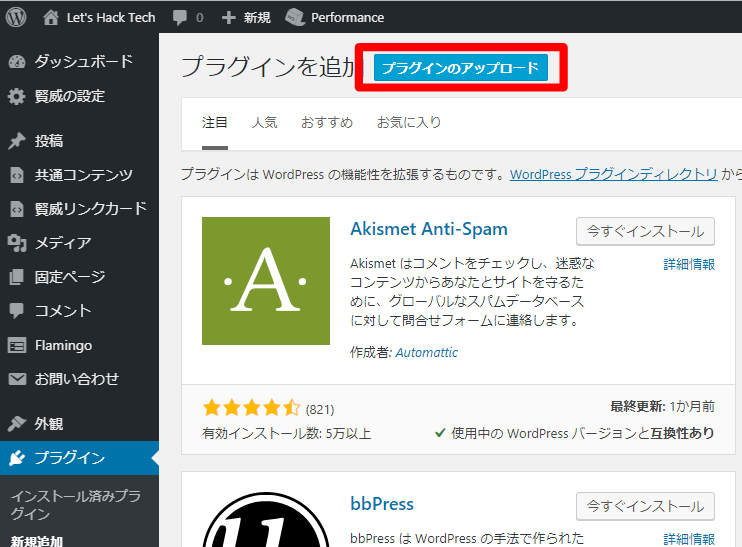Click 有効インストール数: 5万以上 text
This screenshot has width=742, height=547.
pyautogui.click(x=286, y=433)
